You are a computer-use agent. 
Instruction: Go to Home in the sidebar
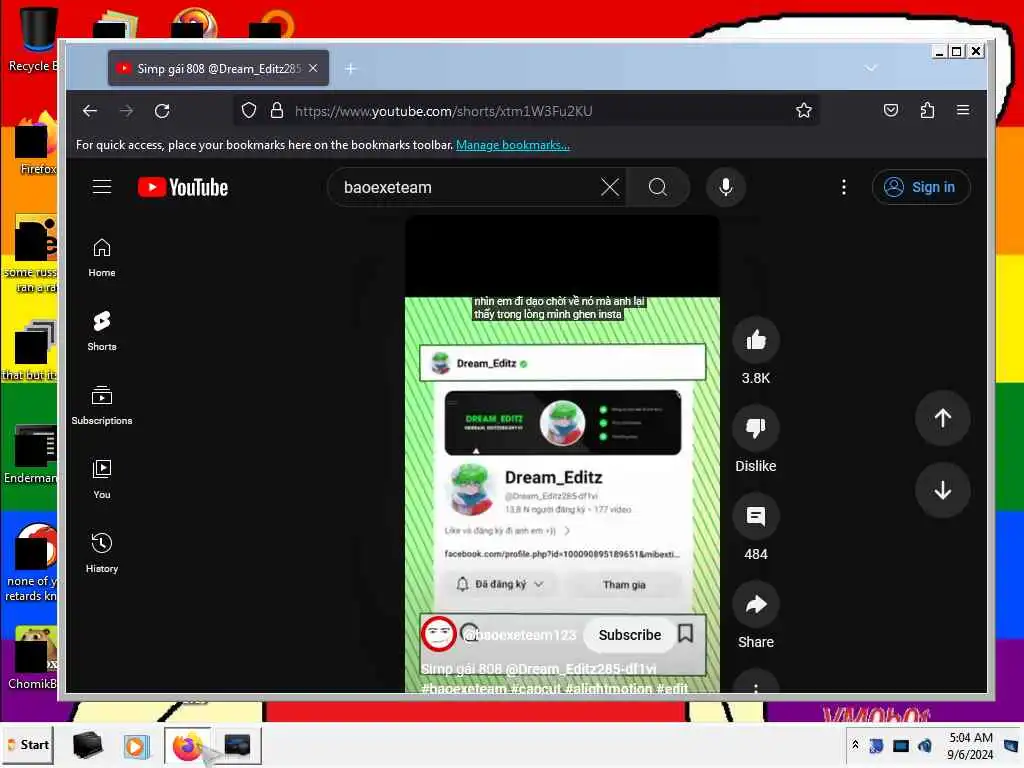coord(102,257)
